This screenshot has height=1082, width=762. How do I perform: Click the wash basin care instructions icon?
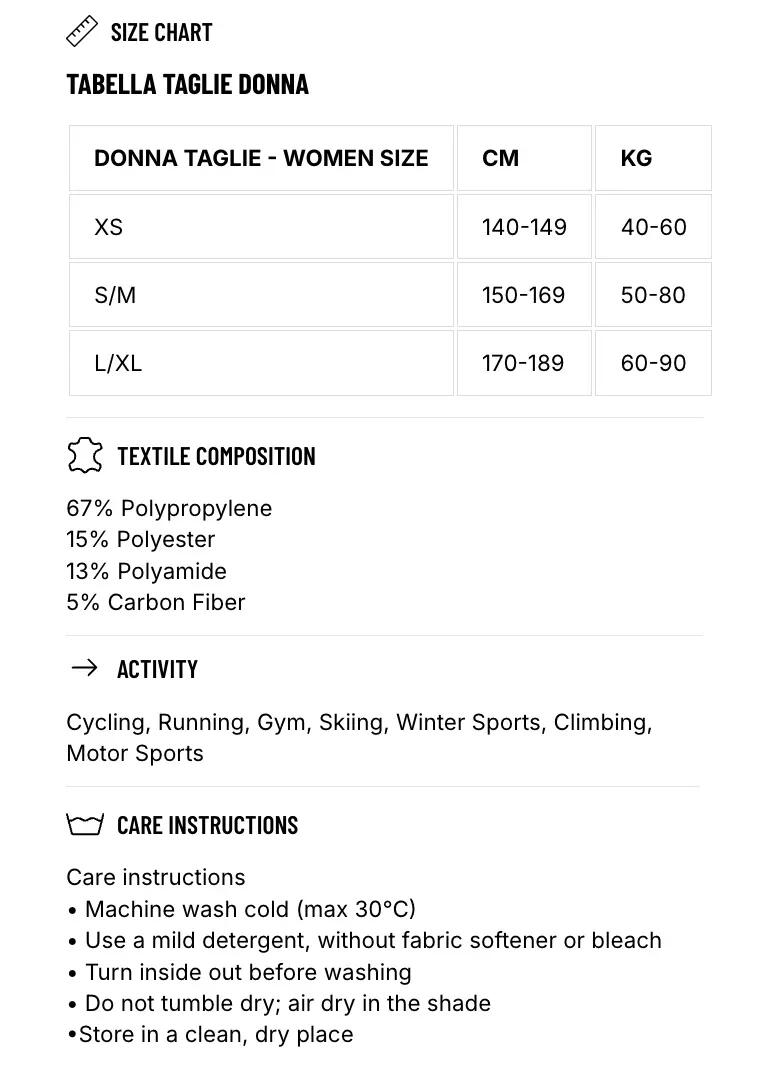tap(84, 824)
